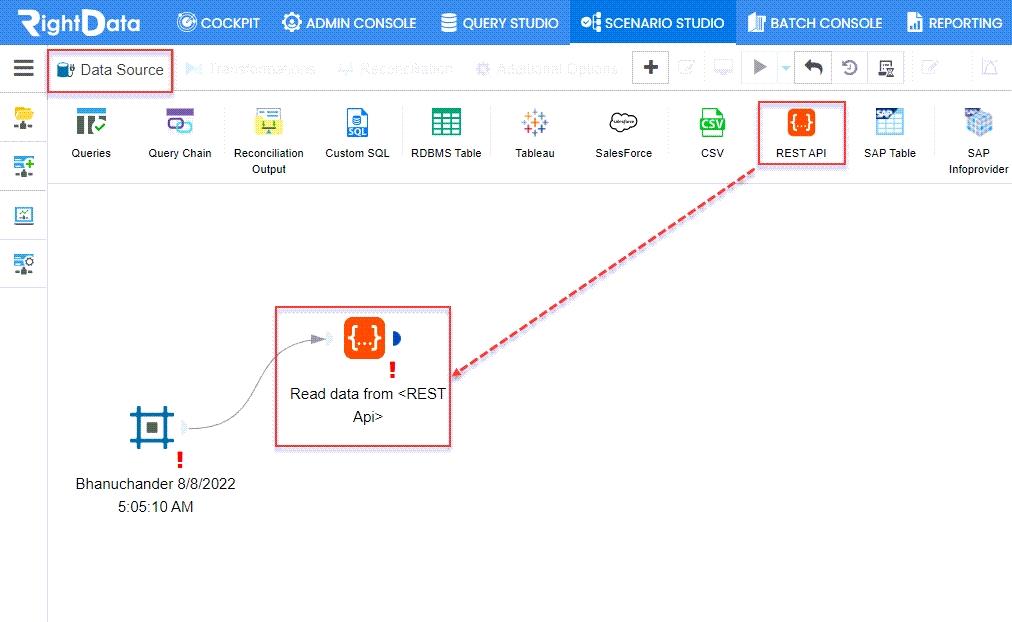1012x622 pixels.
Task: Choose the Custom SQL source icon
Action: point(357,124)
